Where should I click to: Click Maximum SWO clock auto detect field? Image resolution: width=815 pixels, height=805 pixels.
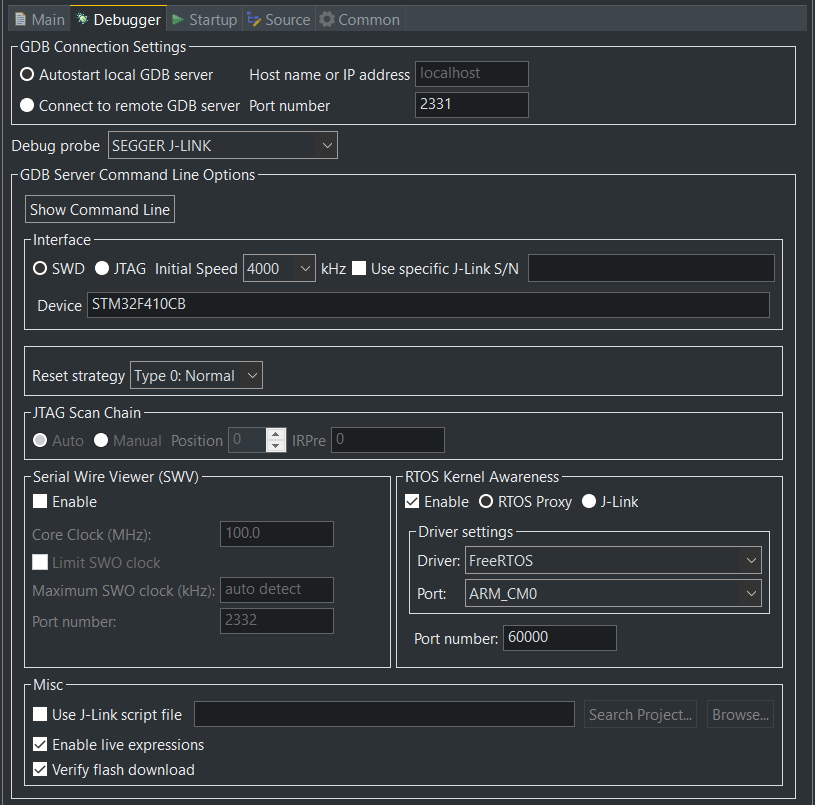tap(277, 590)
